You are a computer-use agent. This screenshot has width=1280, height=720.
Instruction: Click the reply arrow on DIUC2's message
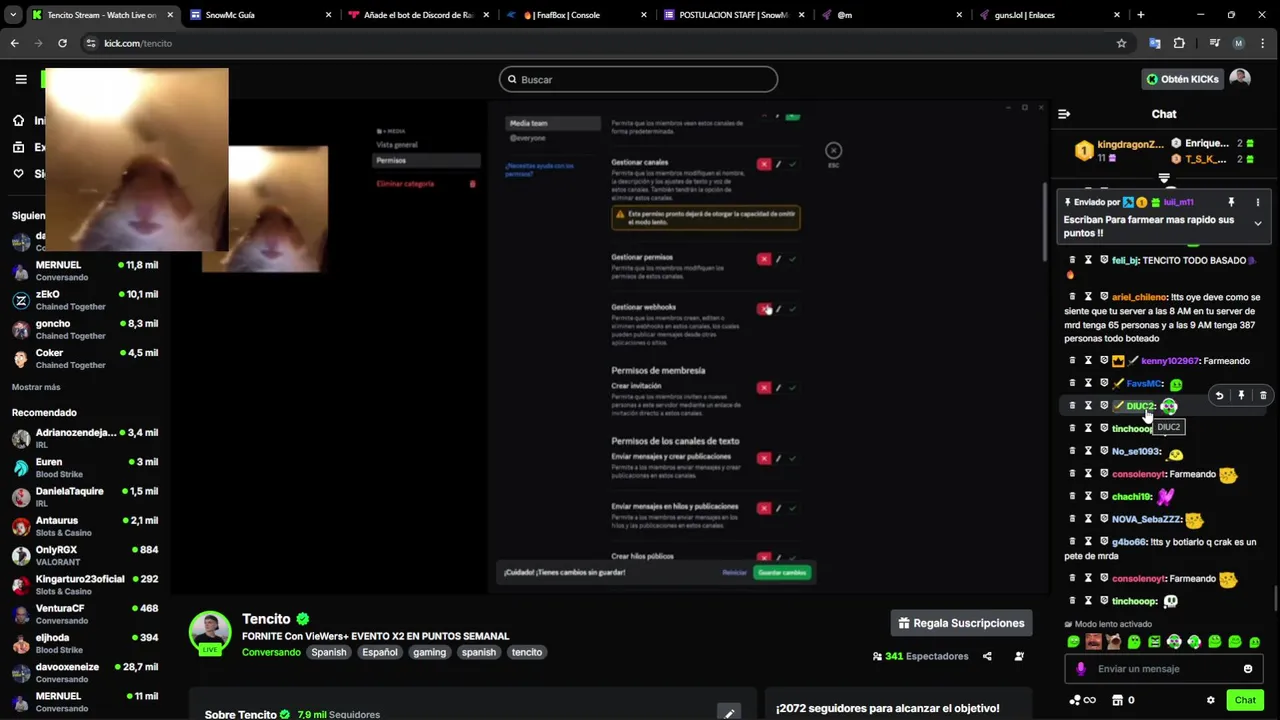click(x=1219, y=396)
